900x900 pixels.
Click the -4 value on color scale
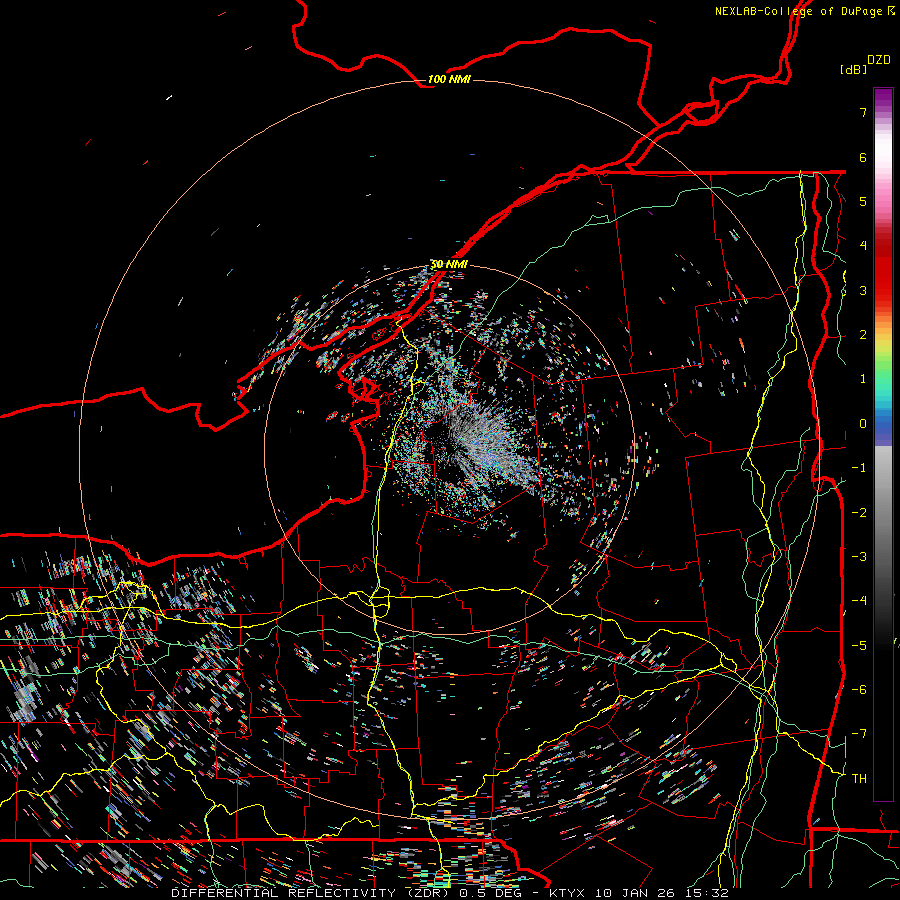pyautogui.click(x=859, y=600)
